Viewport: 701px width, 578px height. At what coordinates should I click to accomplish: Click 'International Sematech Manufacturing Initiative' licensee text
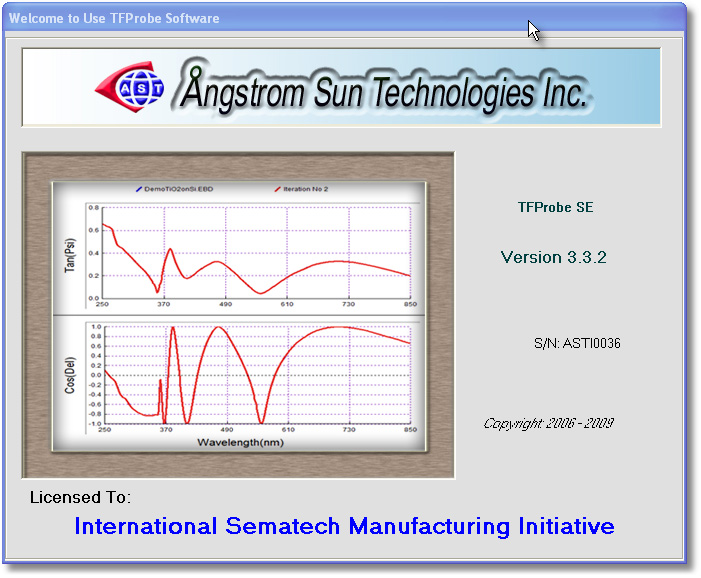pos(344,526)
